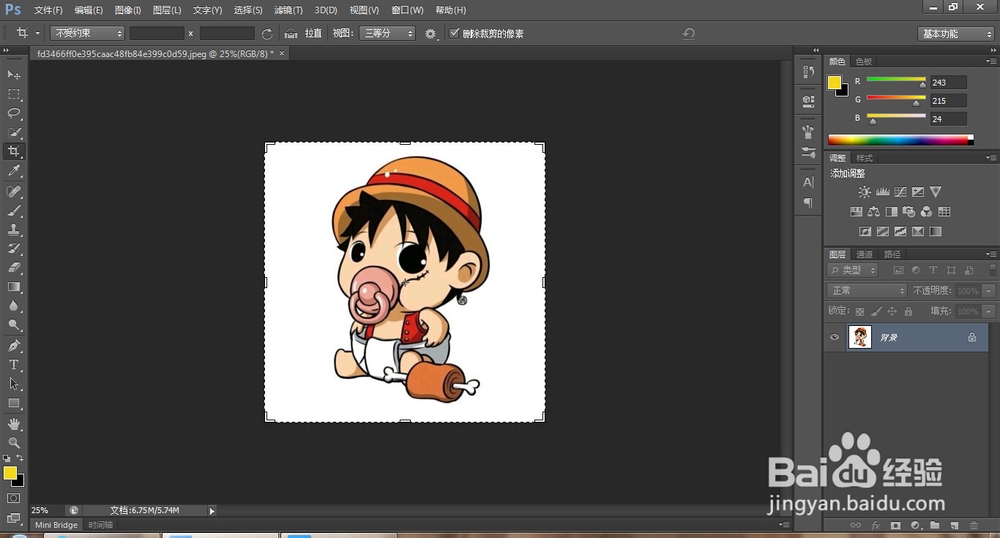Open the Paragraph panel icon
Viewport: 1000px width, 538px height.
pos(808,203)
